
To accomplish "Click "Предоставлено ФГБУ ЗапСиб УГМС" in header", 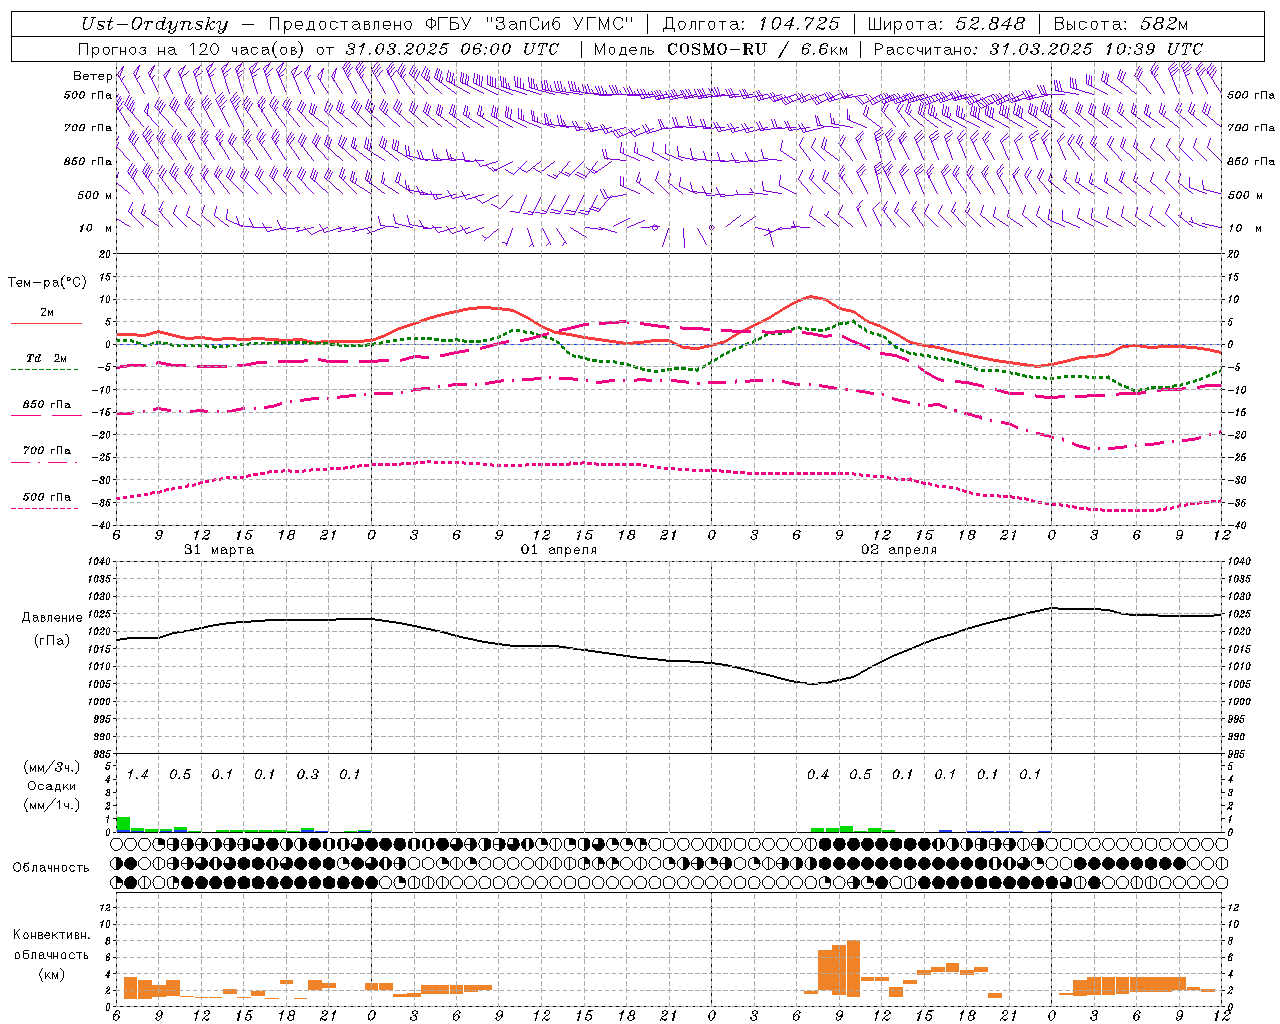I will tap(451, 24).
